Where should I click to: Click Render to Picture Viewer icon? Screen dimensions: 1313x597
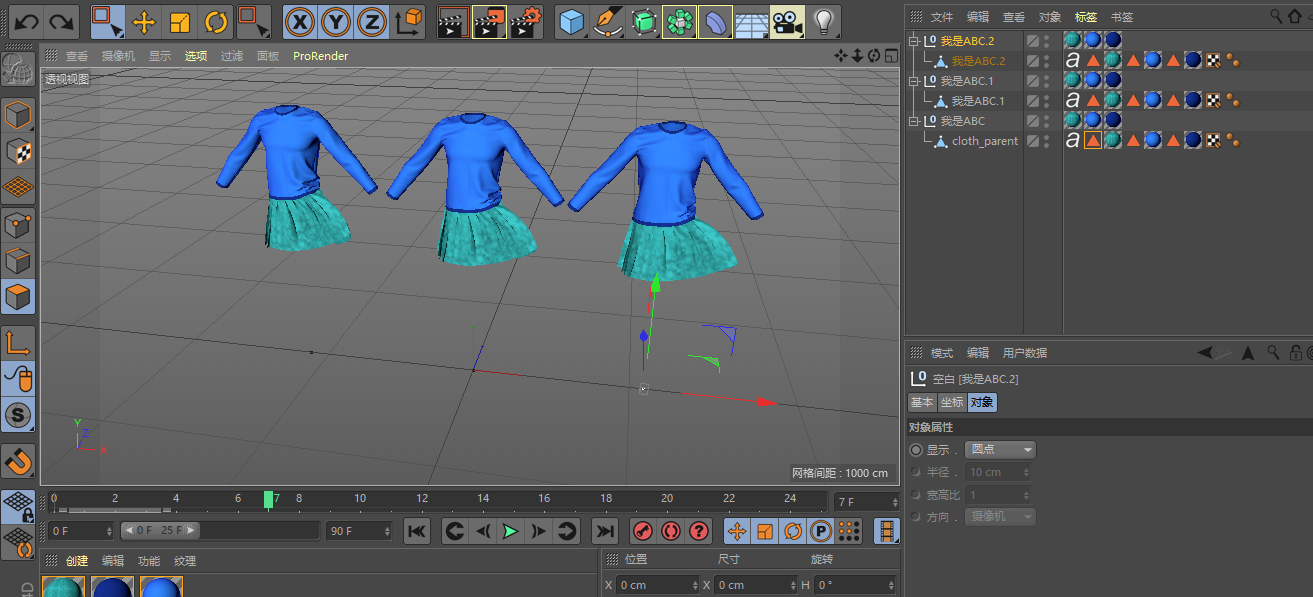pyautogui.click(x=489, y=21)
